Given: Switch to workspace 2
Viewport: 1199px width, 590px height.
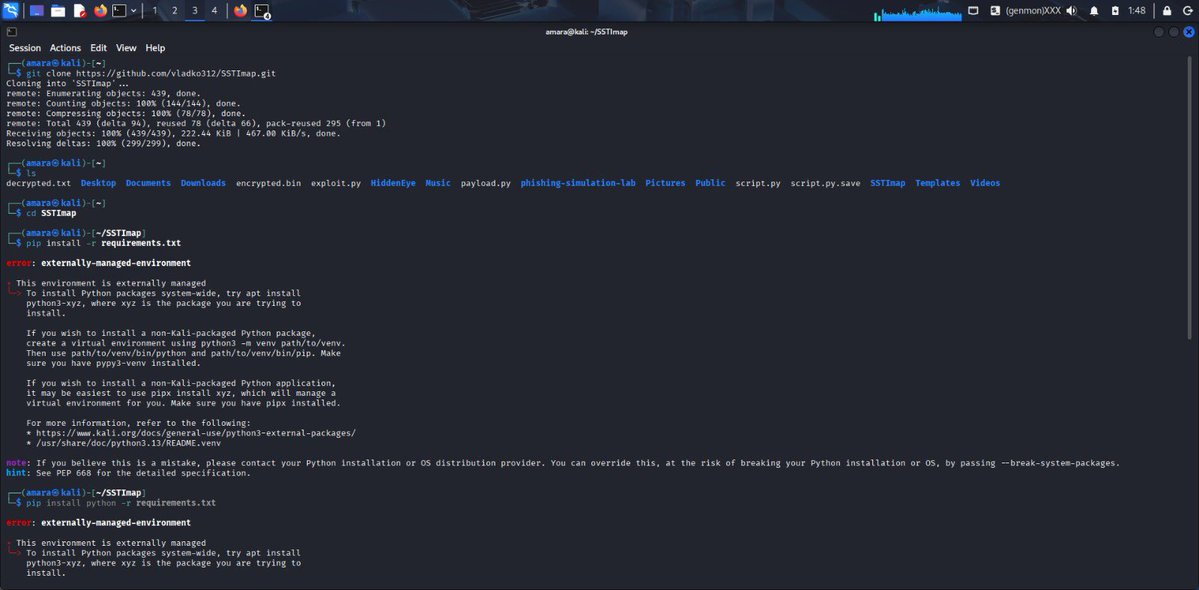Looking at the screenshot, I should (174, 11).
